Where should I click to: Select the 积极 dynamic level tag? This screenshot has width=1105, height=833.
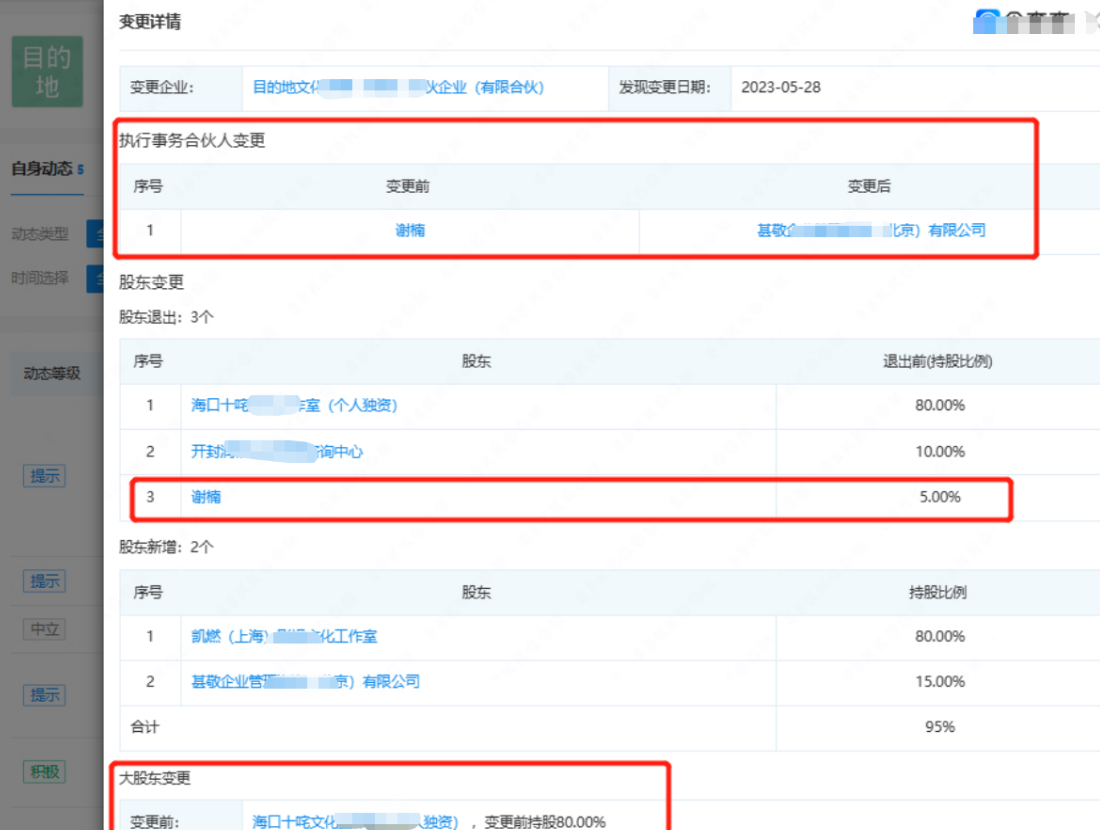pyautogui.click(x=43, y=772)
